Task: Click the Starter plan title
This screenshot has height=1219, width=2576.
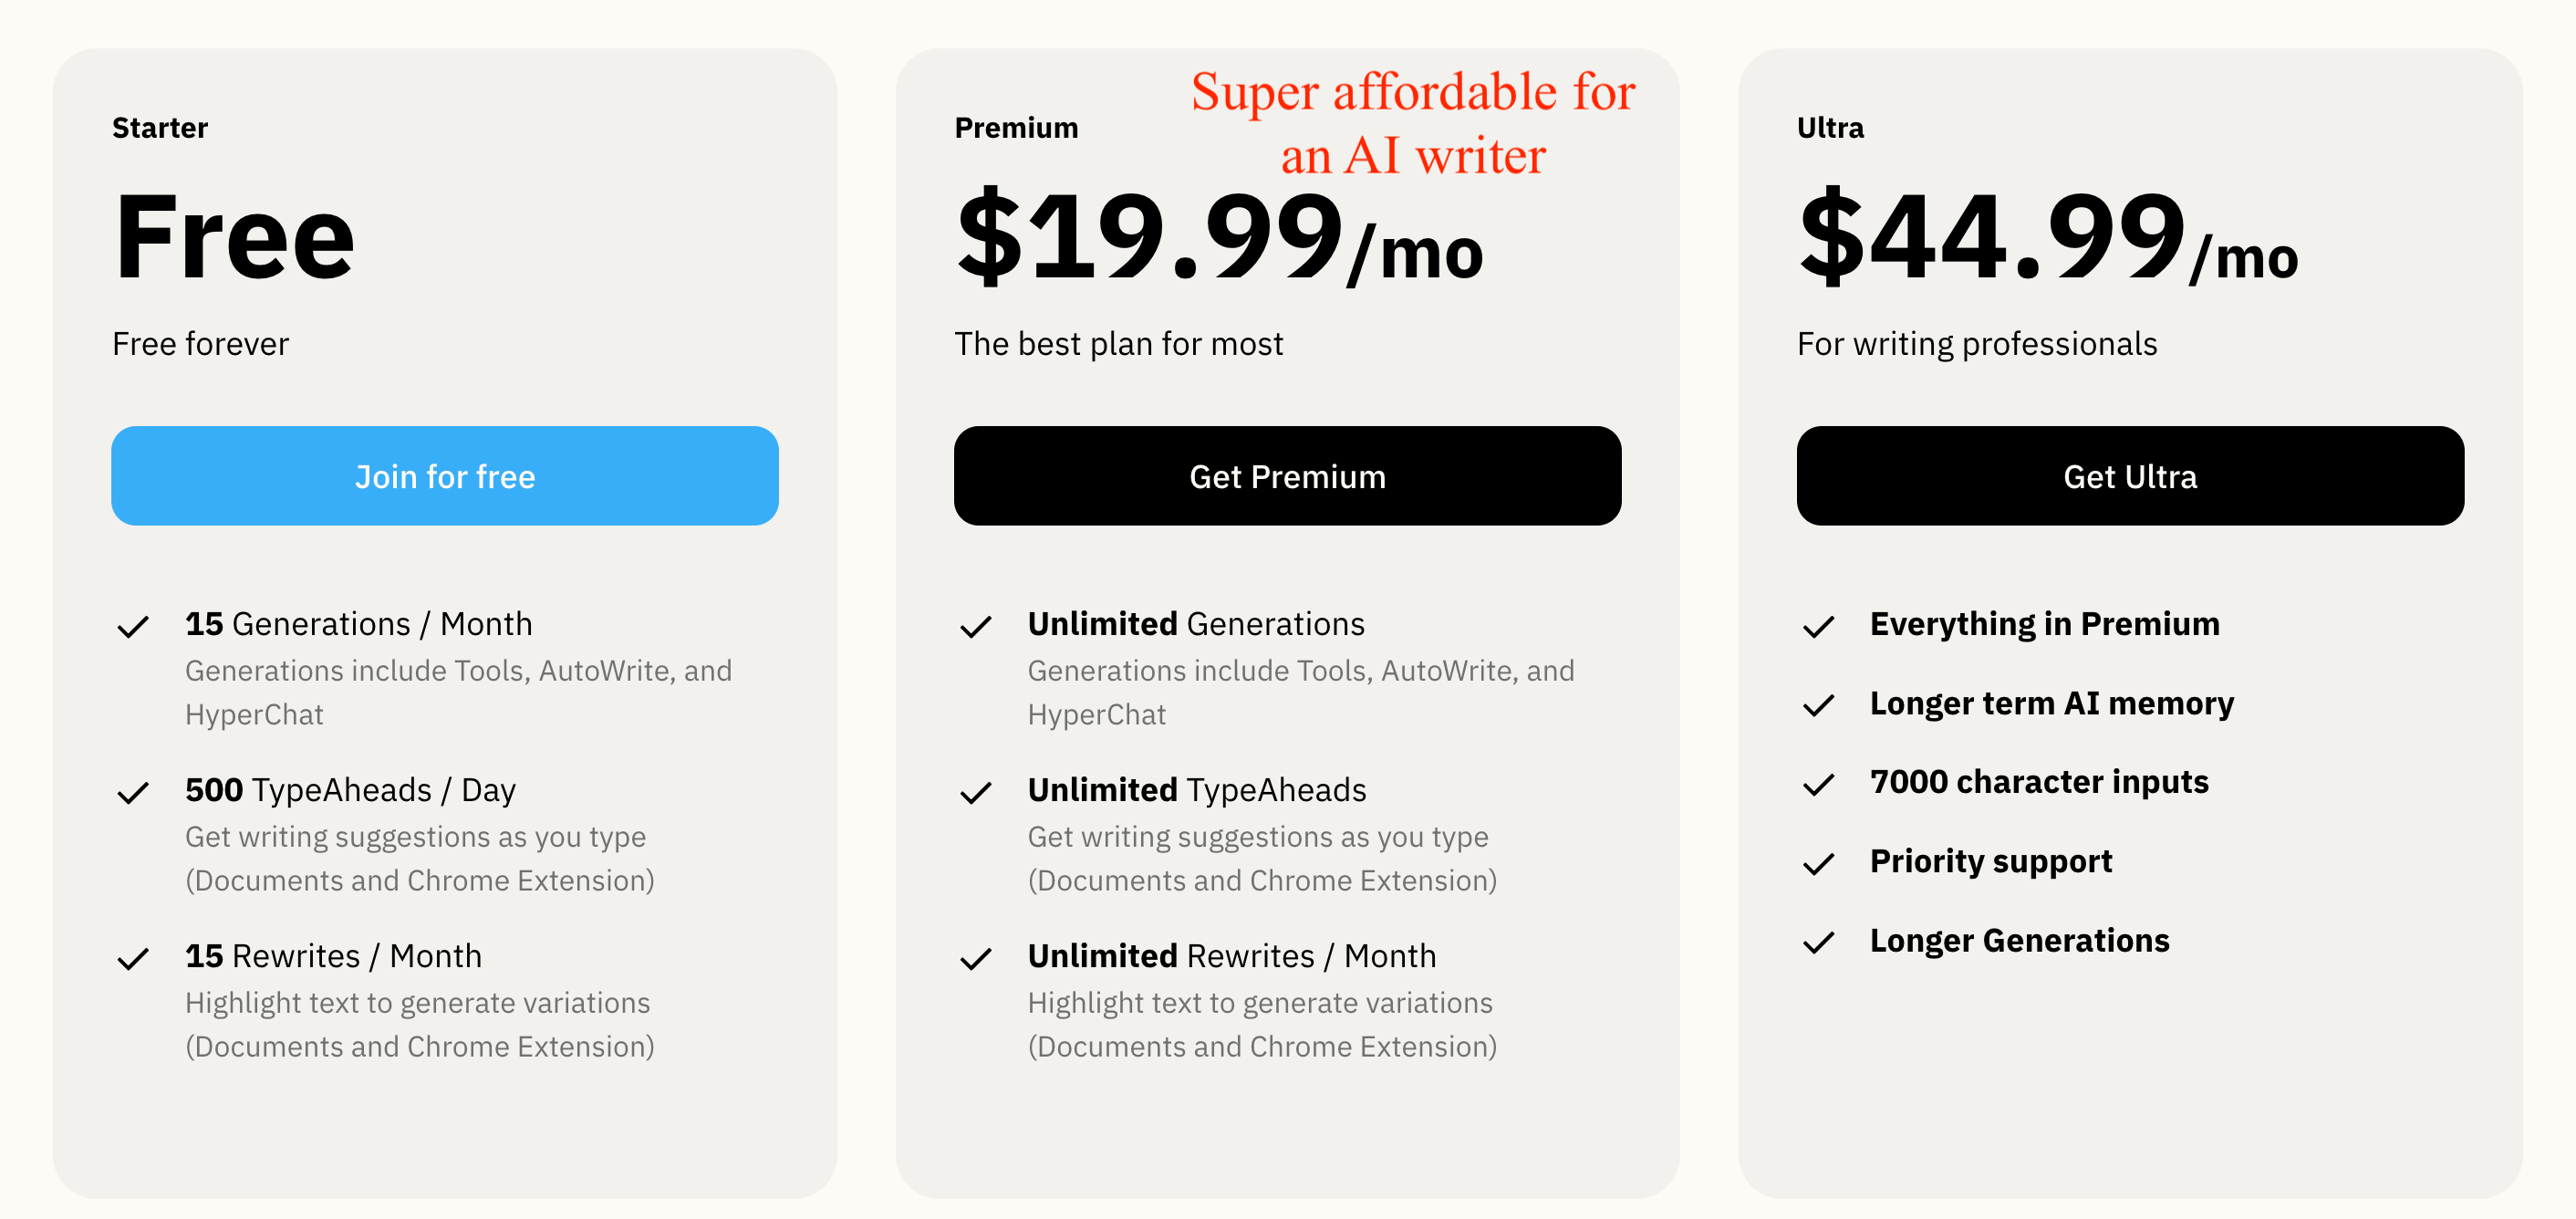Action: pyautogui.click(x=160, y=128)
